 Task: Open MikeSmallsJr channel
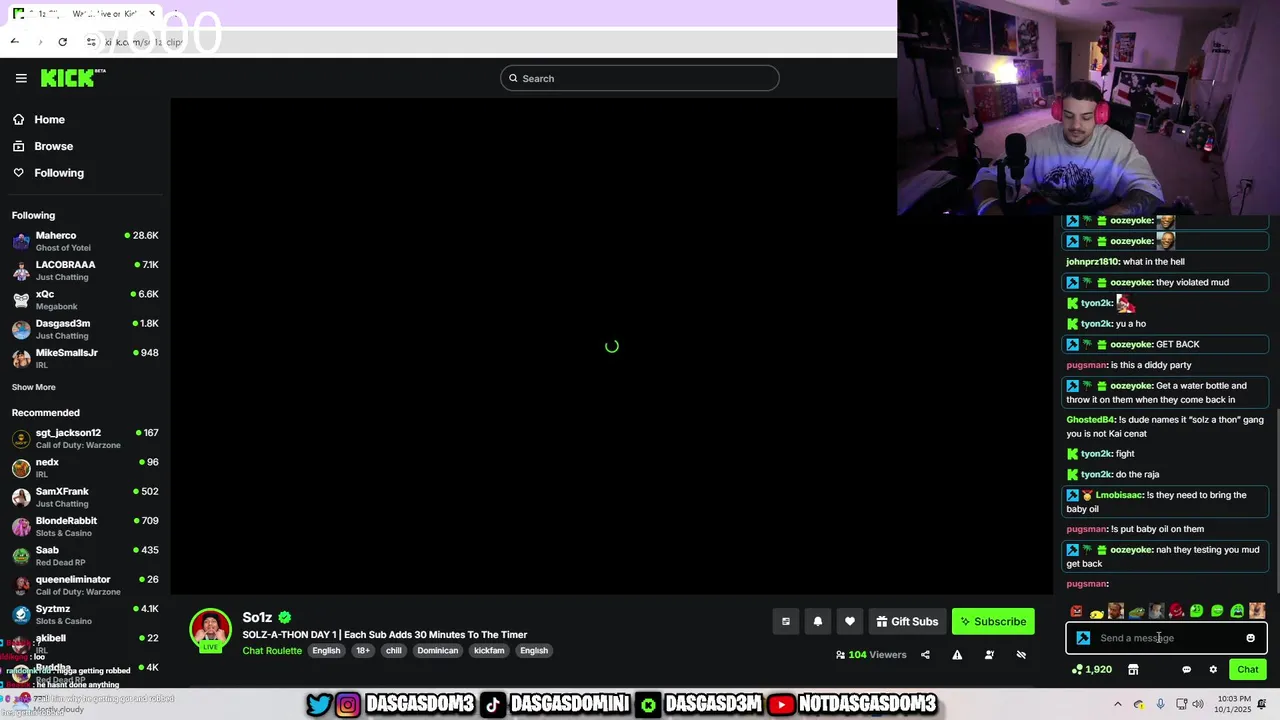pos(85,358)
